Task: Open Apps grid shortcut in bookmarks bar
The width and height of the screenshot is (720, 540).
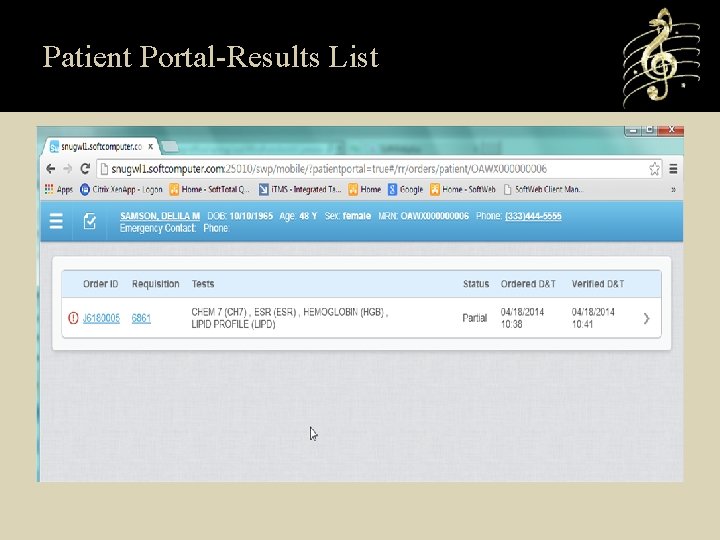Action: [59, 189]
